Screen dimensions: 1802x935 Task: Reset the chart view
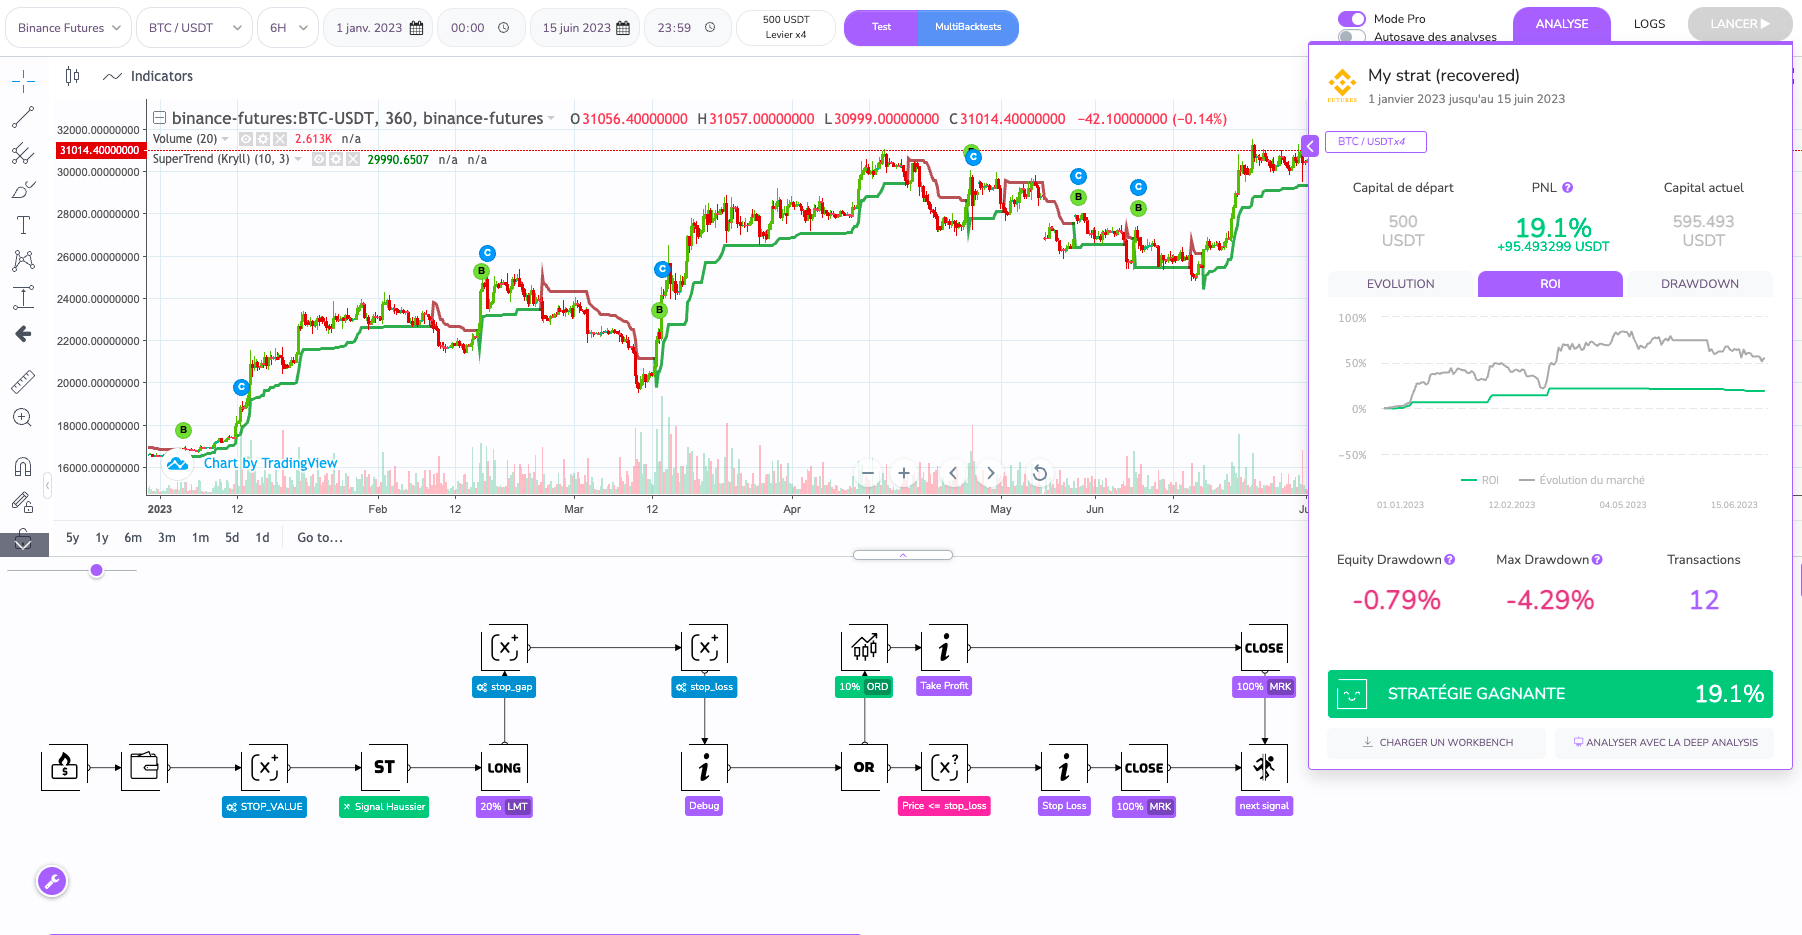pos(1040,473)
